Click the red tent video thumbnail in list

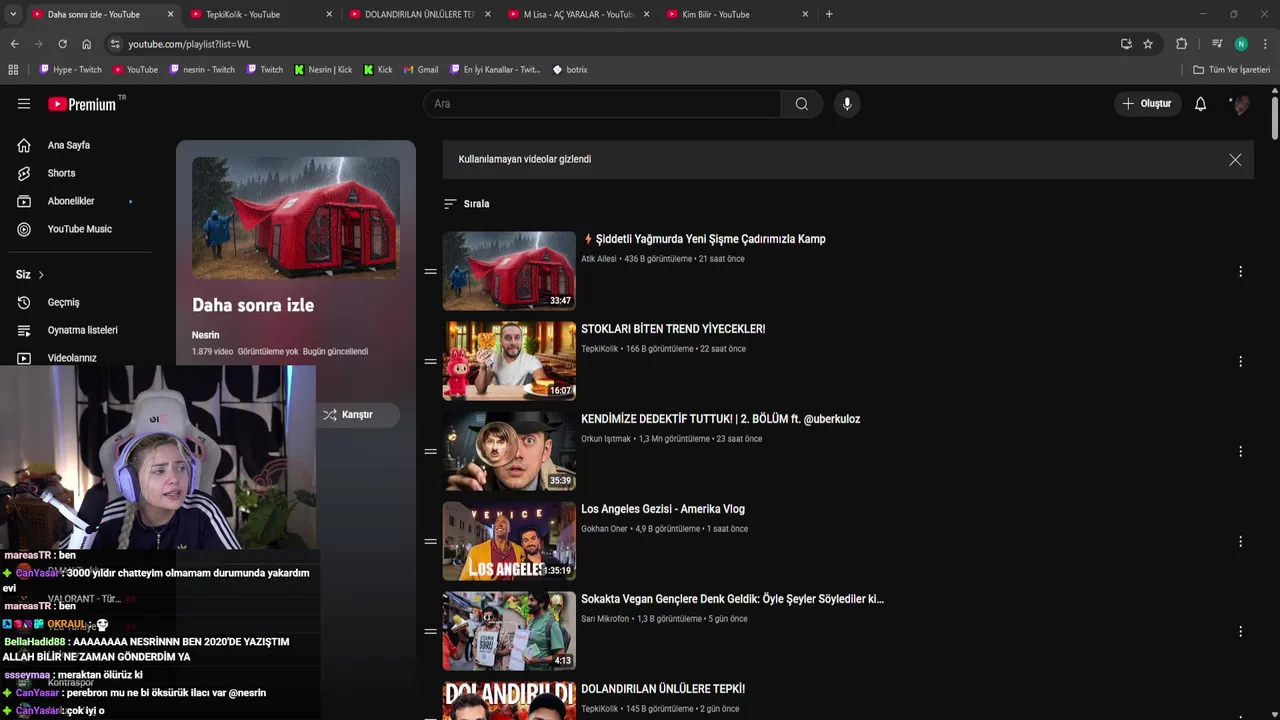pos(509,271)
